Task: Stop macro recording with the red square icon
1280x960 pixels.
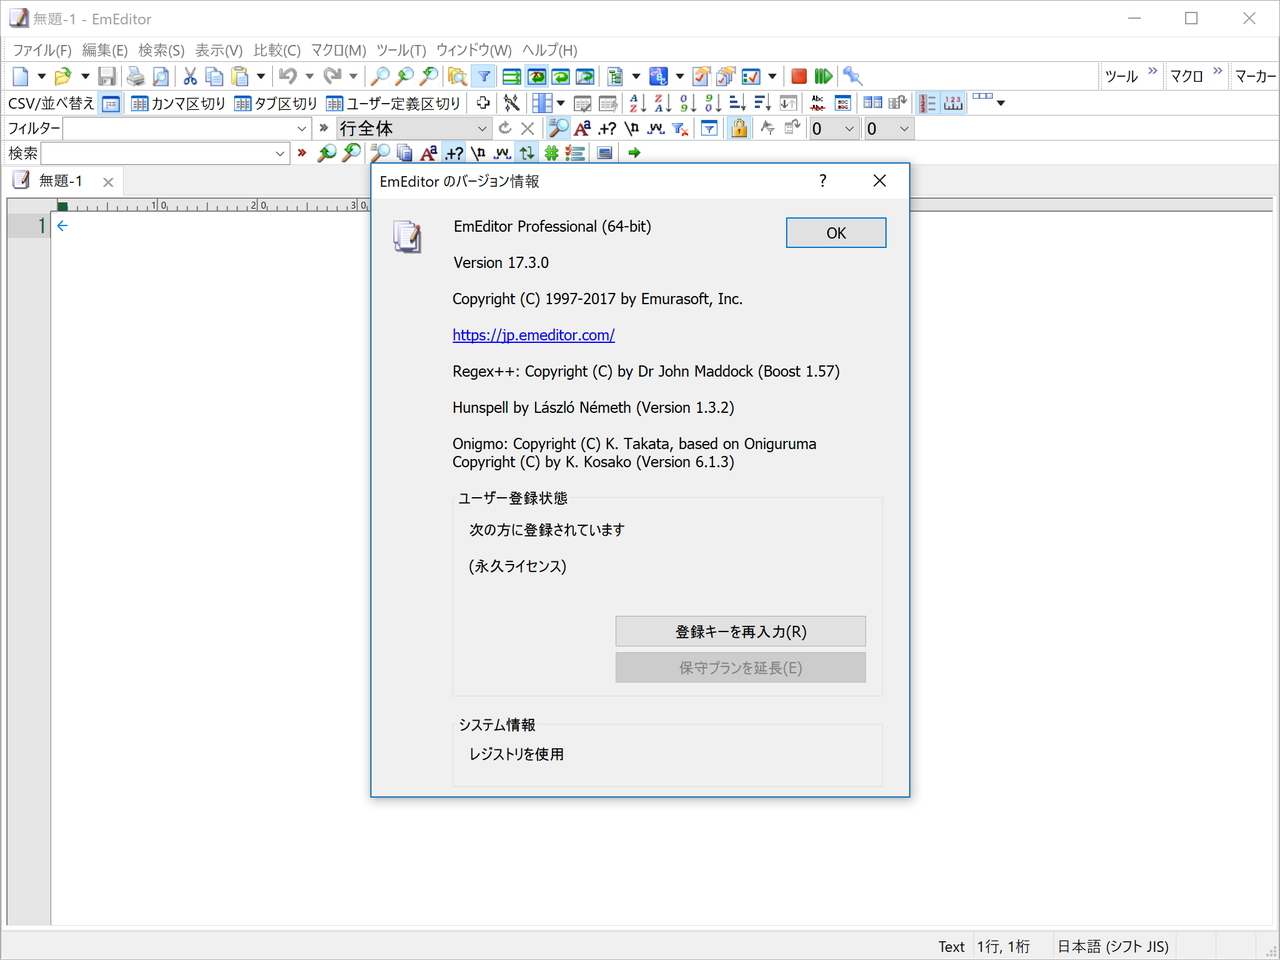Action: [798, 75]
